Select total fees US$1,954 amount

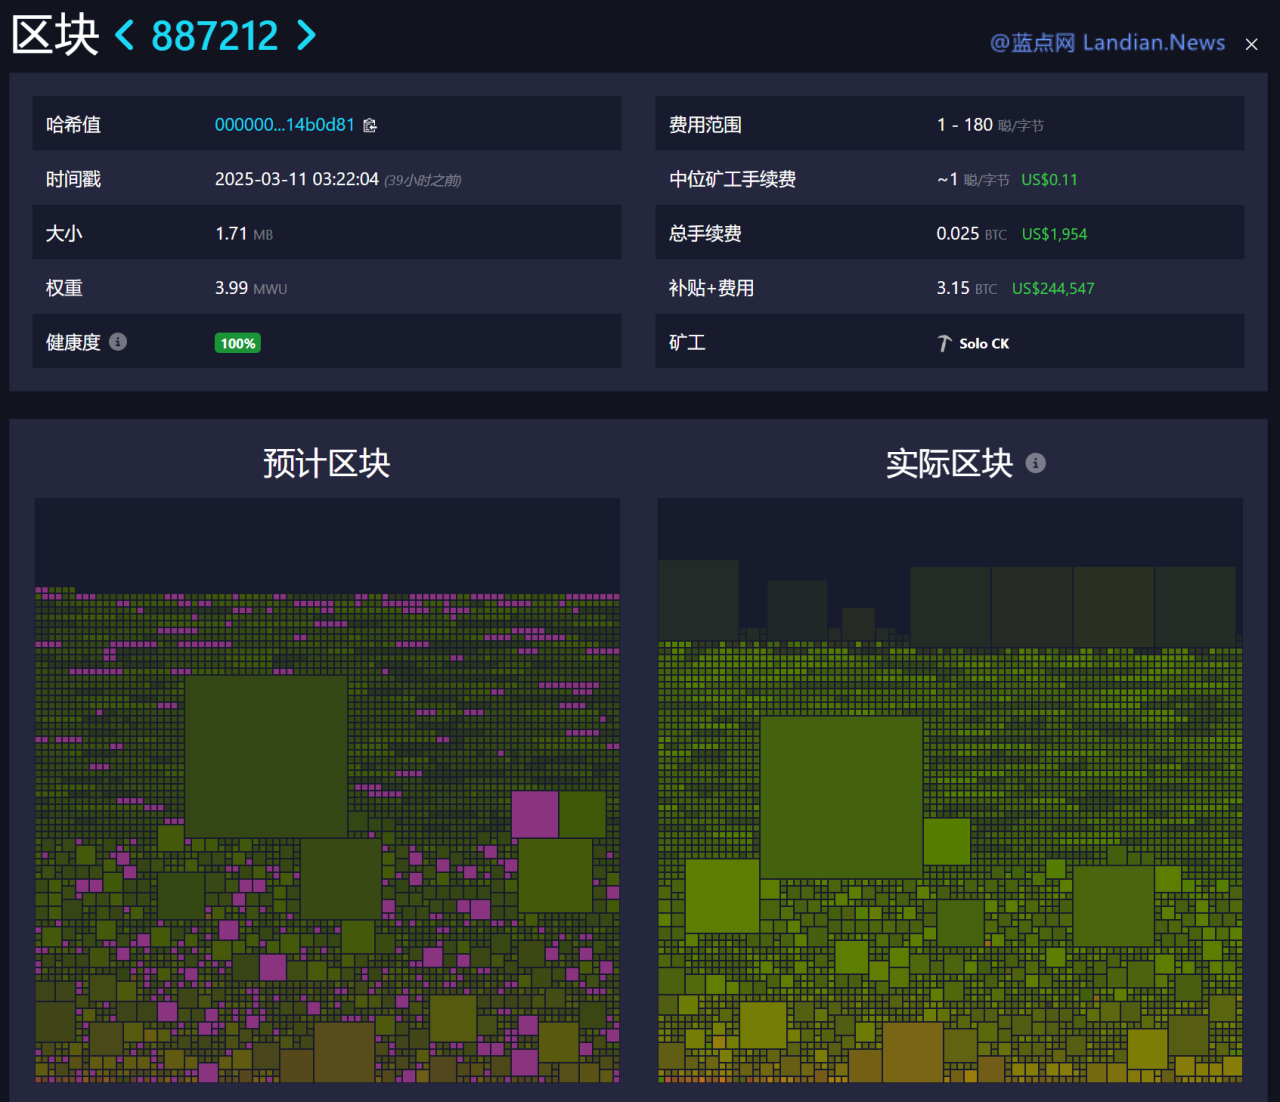(1054, 234)
